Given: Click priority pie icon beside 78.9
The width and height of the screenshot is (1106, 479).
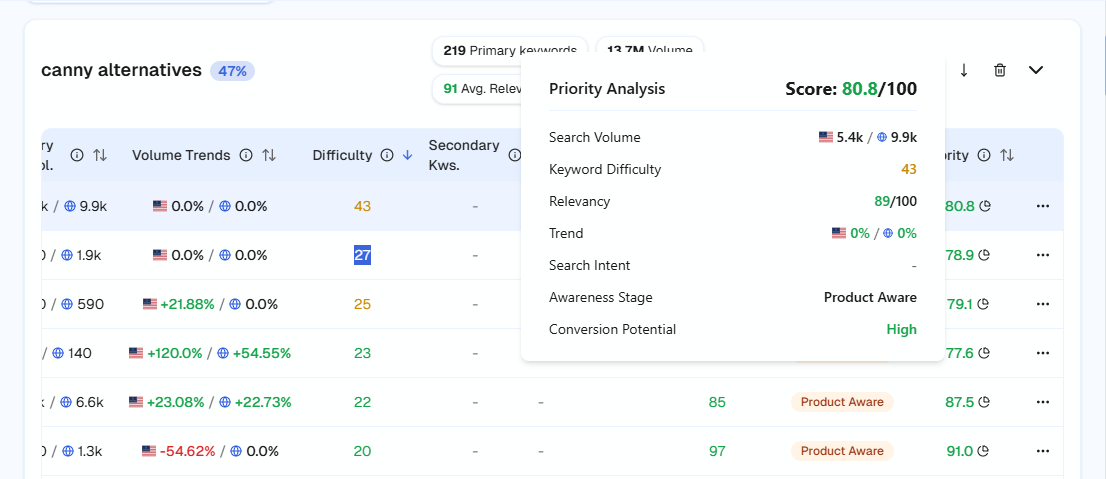Looking at the screenshot, I should click(x=985, y=255).
